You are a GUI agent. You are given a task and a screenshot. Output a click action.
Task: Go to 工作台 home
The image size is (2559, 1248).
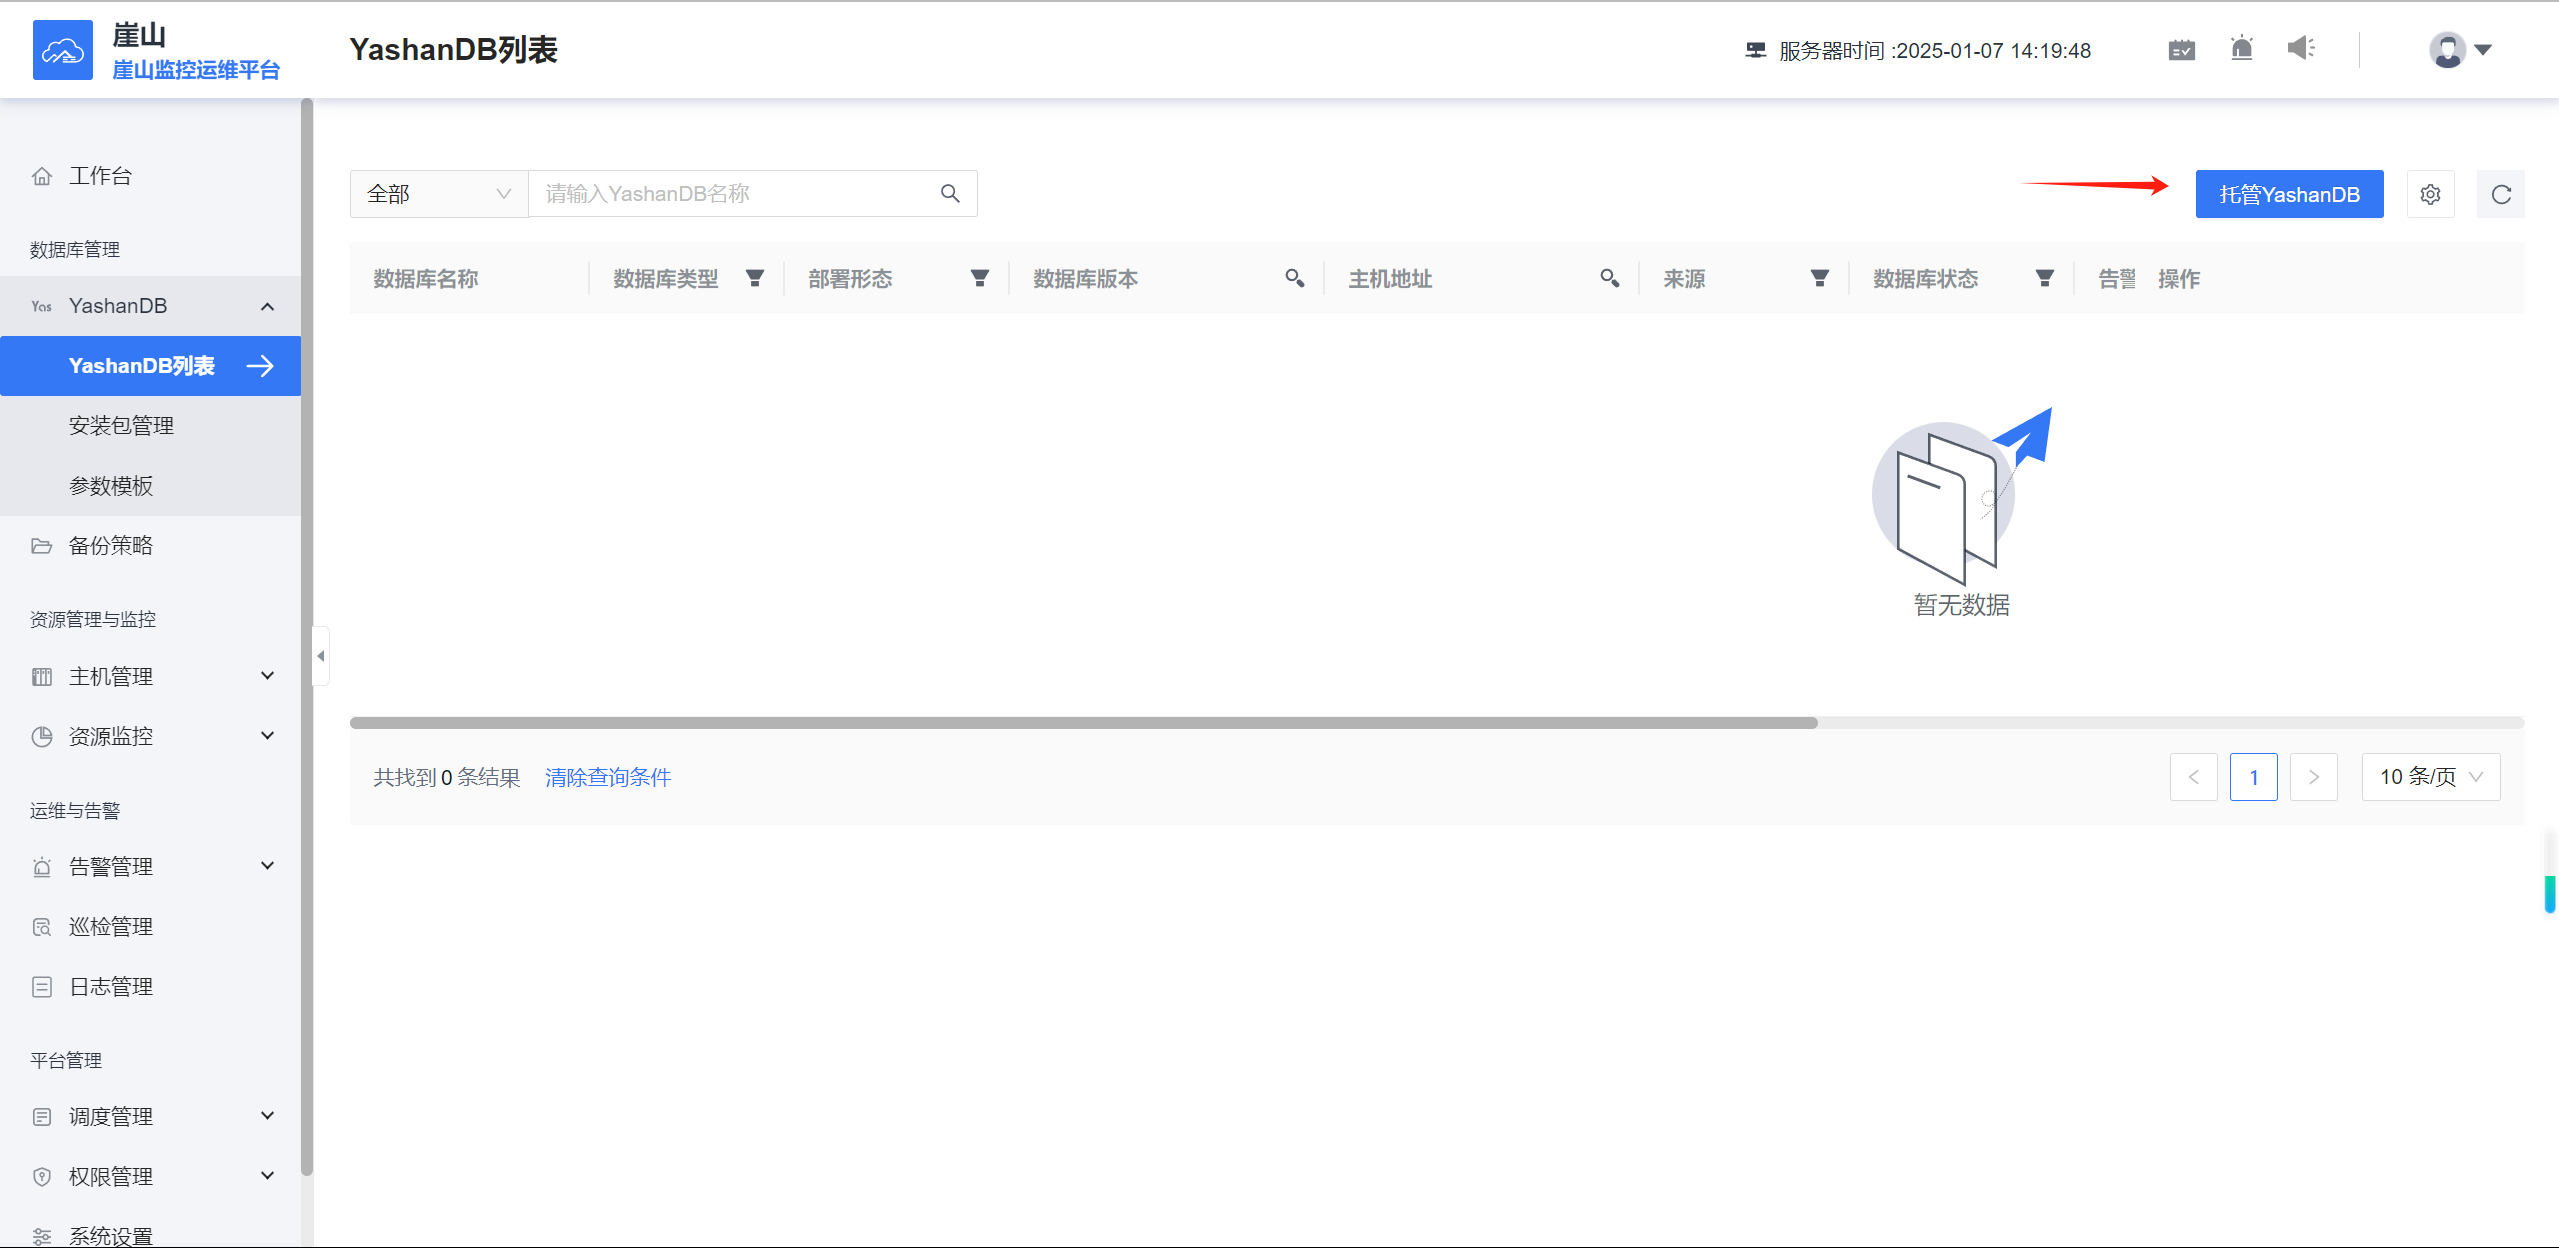(x=150, y=176)
